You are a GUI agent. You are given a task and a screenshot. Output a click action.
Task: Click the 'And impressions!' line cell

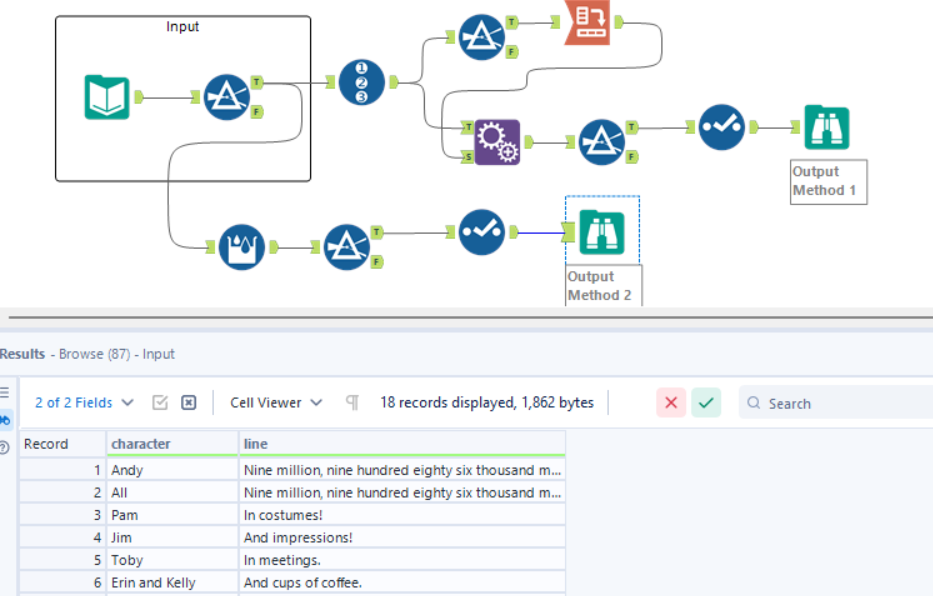tap(402, 538)
